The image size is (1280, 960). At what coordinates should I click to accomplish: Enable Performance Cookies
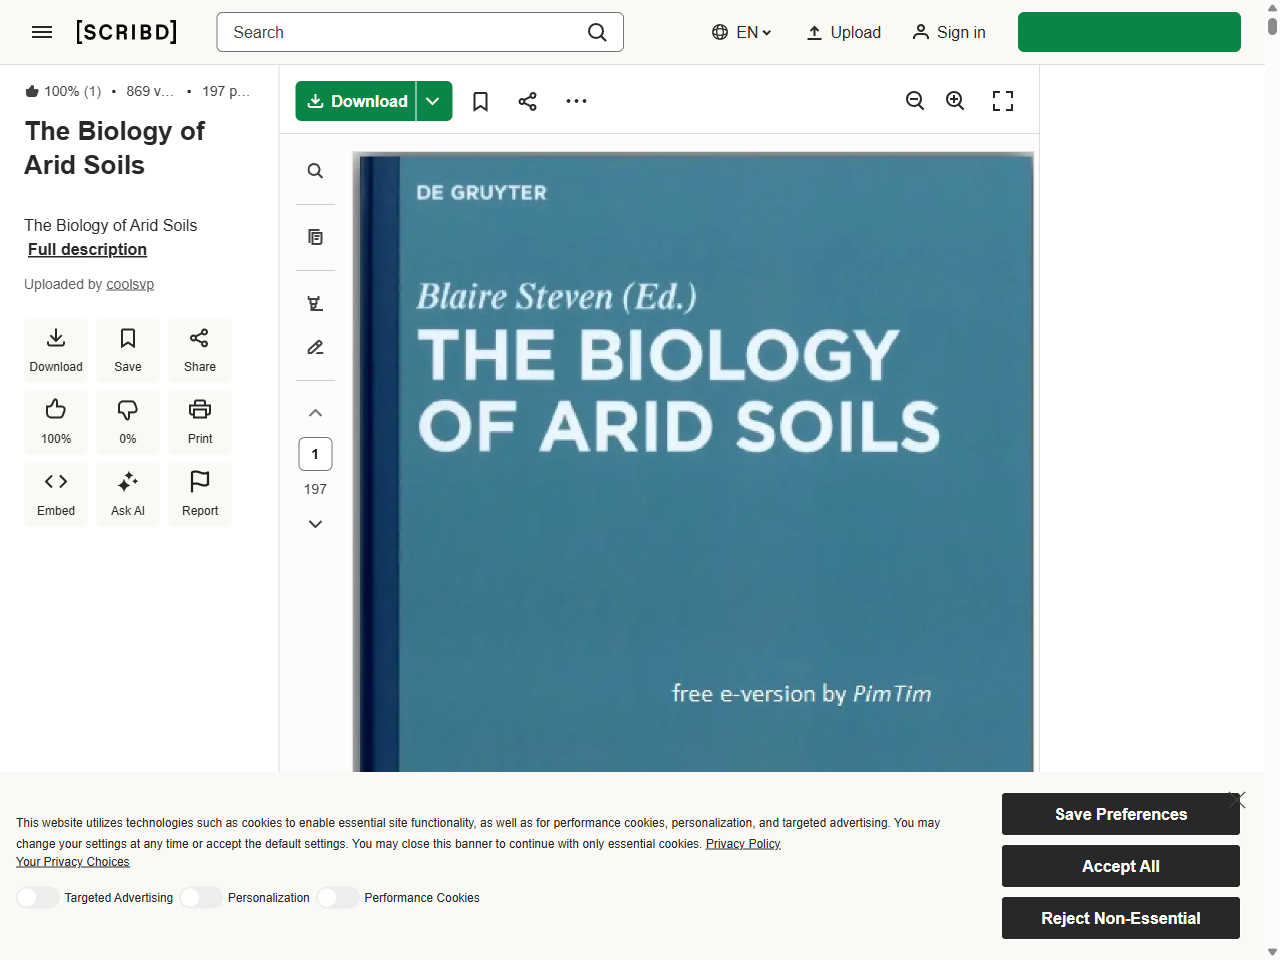337,897
